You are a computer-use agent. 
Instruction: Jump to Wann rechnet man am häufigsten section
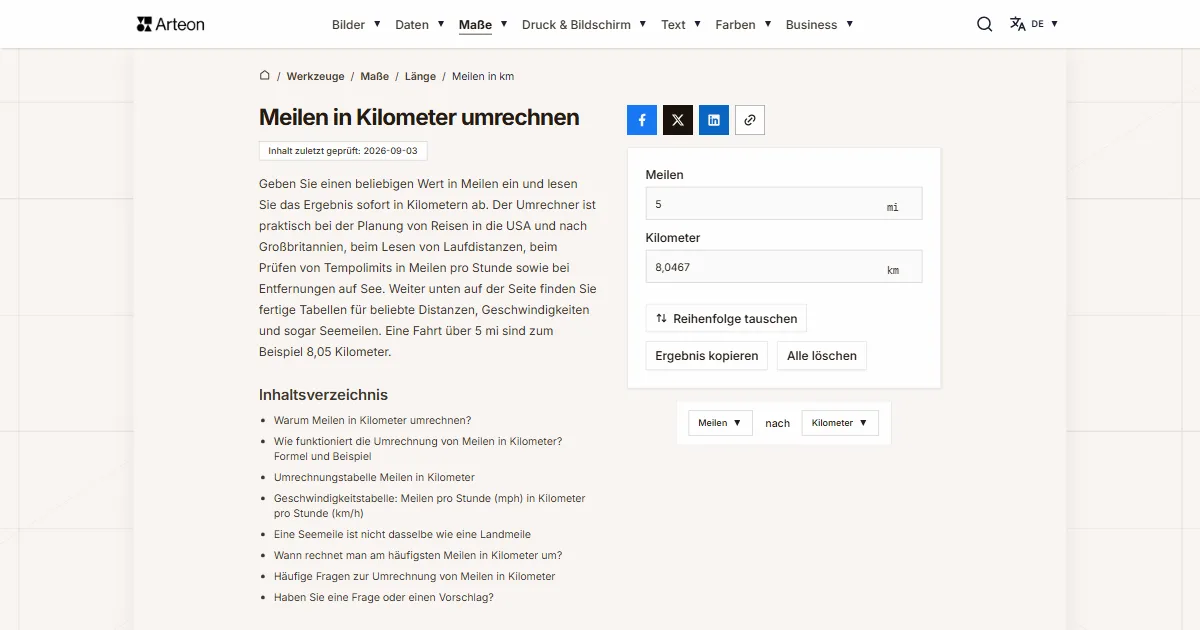(418, 555)
